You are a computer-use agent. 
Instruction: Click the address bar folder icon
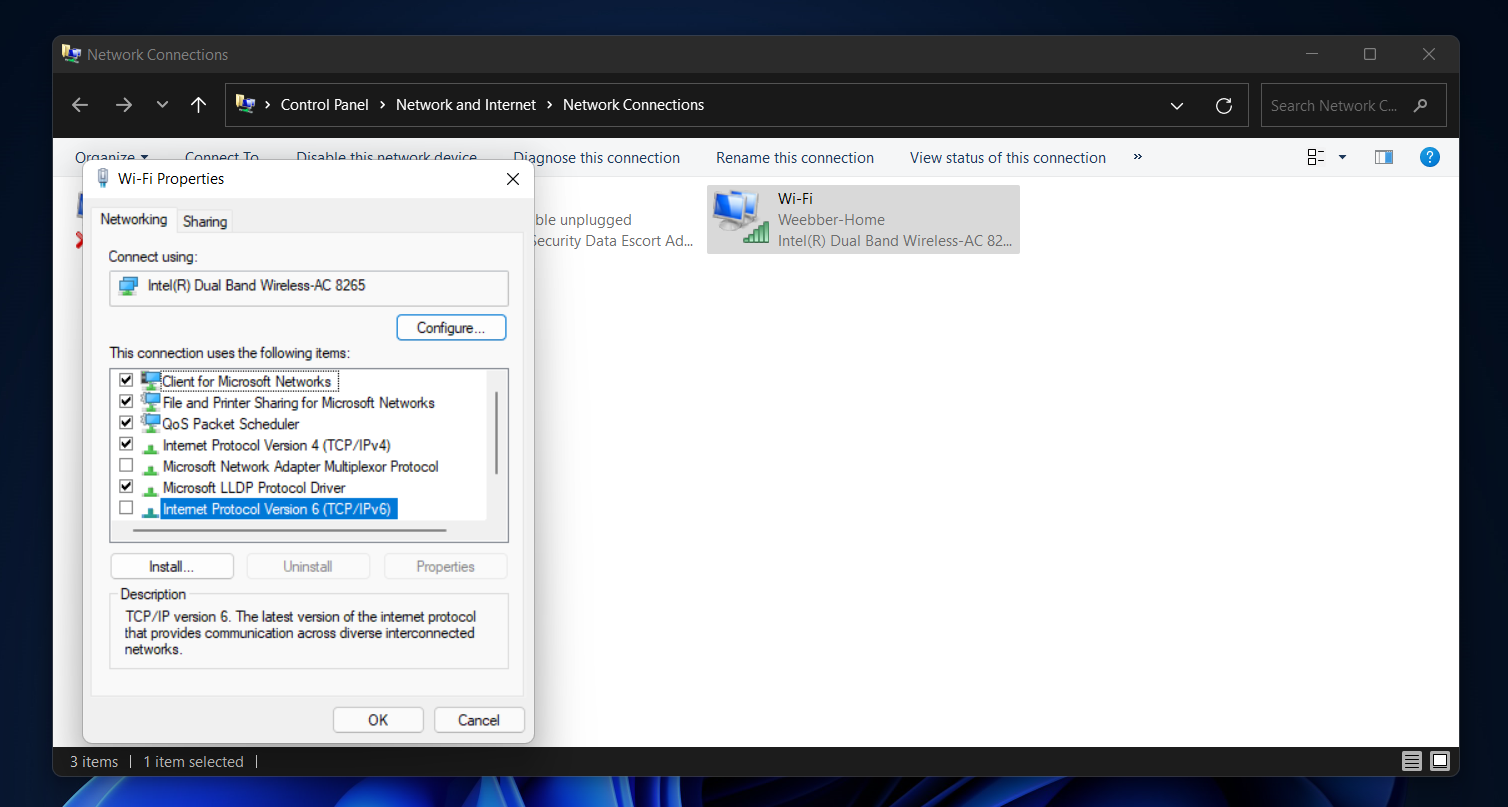pyautogui.click(x=245, y=104)
